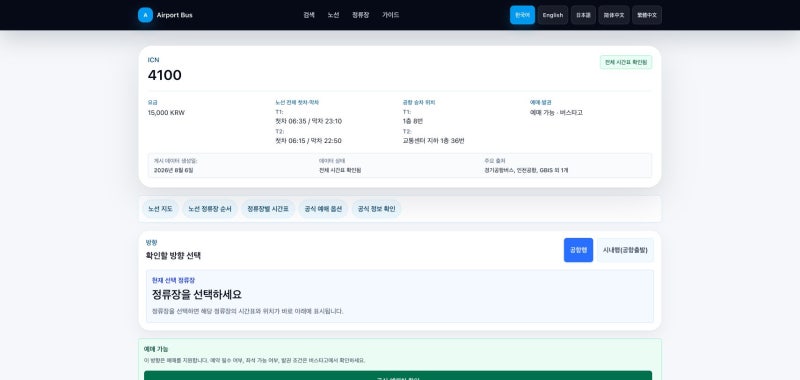Click the 예매 가능 · 버스타고 text
The height and width of the screenshot is (380, 800).
(556, 113)
